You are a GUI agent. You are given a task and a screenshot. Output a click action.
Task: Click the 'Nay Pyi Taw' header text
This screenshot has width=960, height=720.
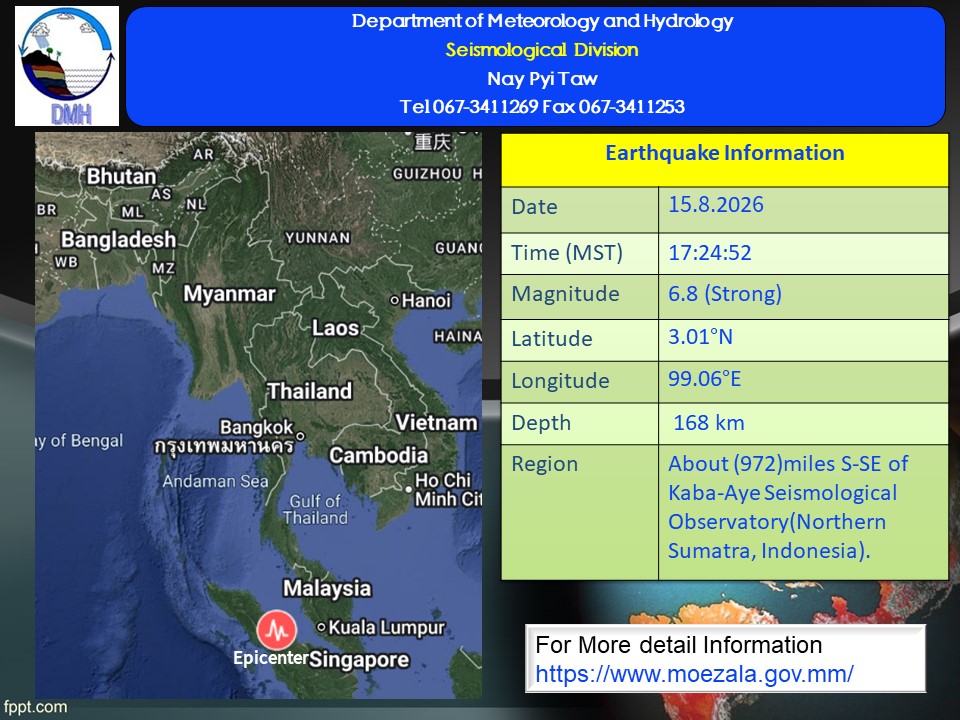(542, 78)
